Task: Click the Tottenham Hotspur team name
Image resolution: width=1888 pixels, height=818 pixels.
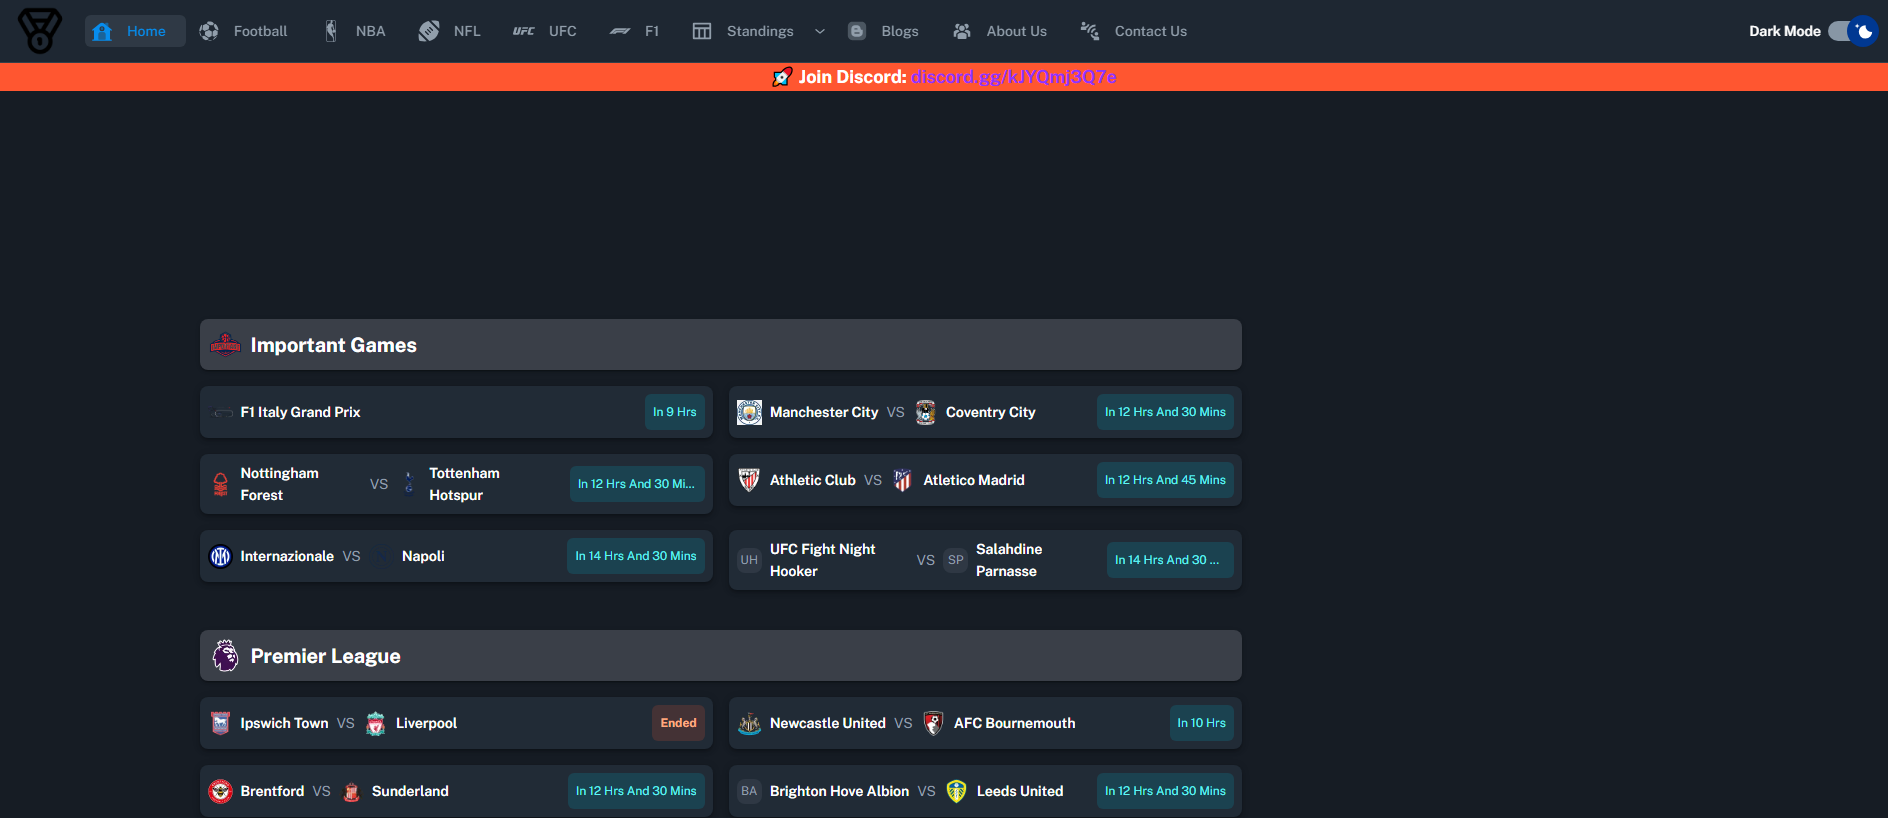Action: (x=464, y=484)
